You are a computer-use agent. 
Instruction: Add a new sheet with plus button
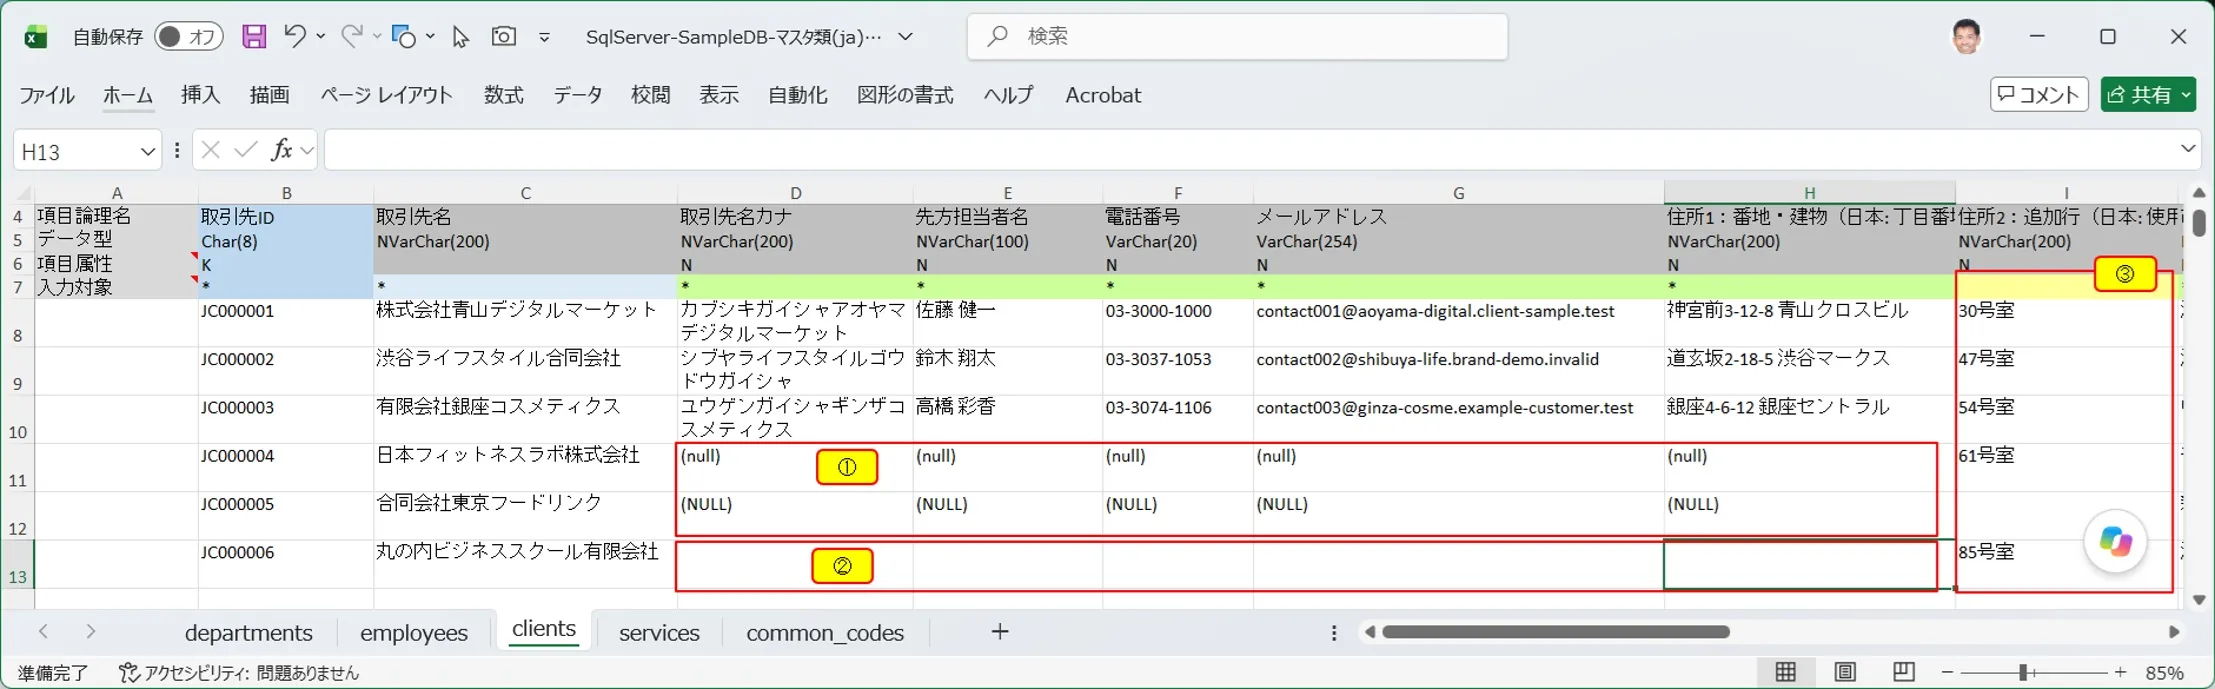(x=1000, y=631)
